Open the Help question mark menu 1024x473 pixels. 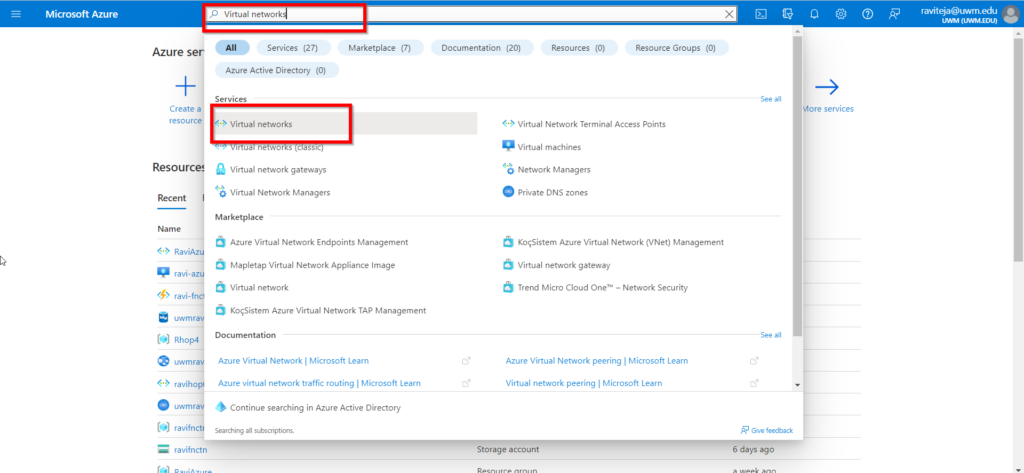tap(867, 14)
